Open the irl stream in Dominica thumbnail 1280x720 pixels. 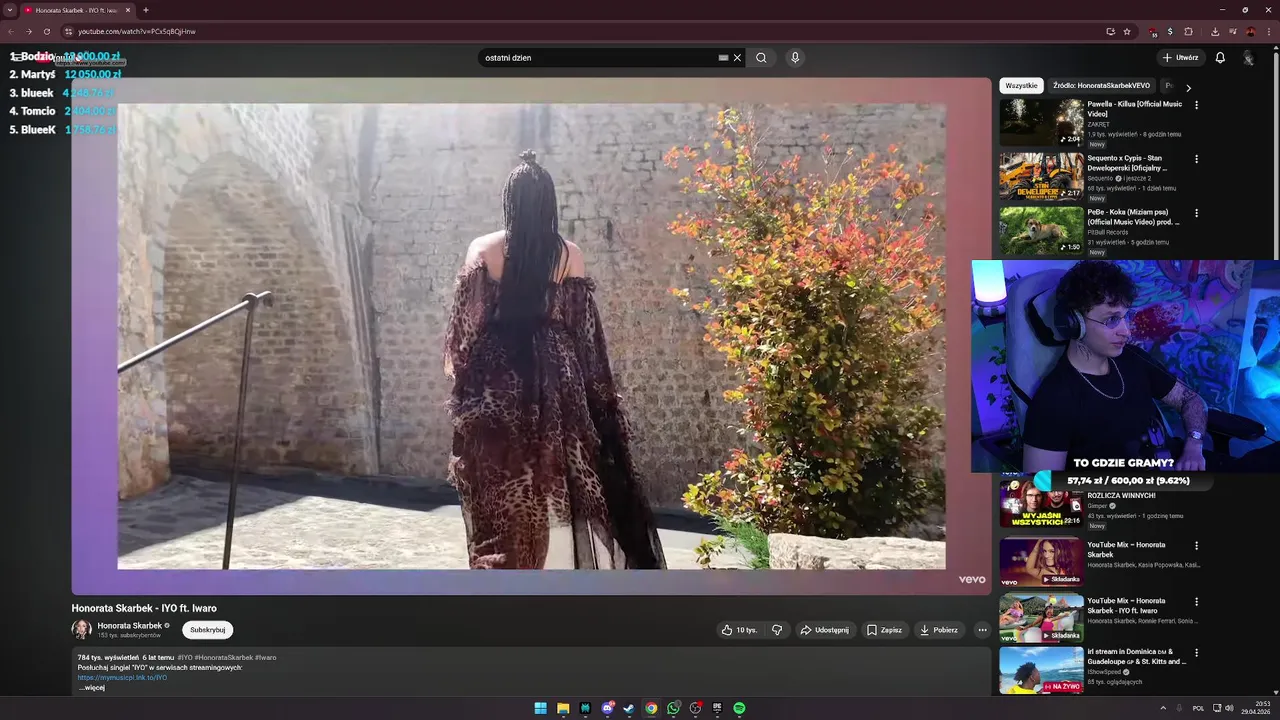[x=1041, y=670]
